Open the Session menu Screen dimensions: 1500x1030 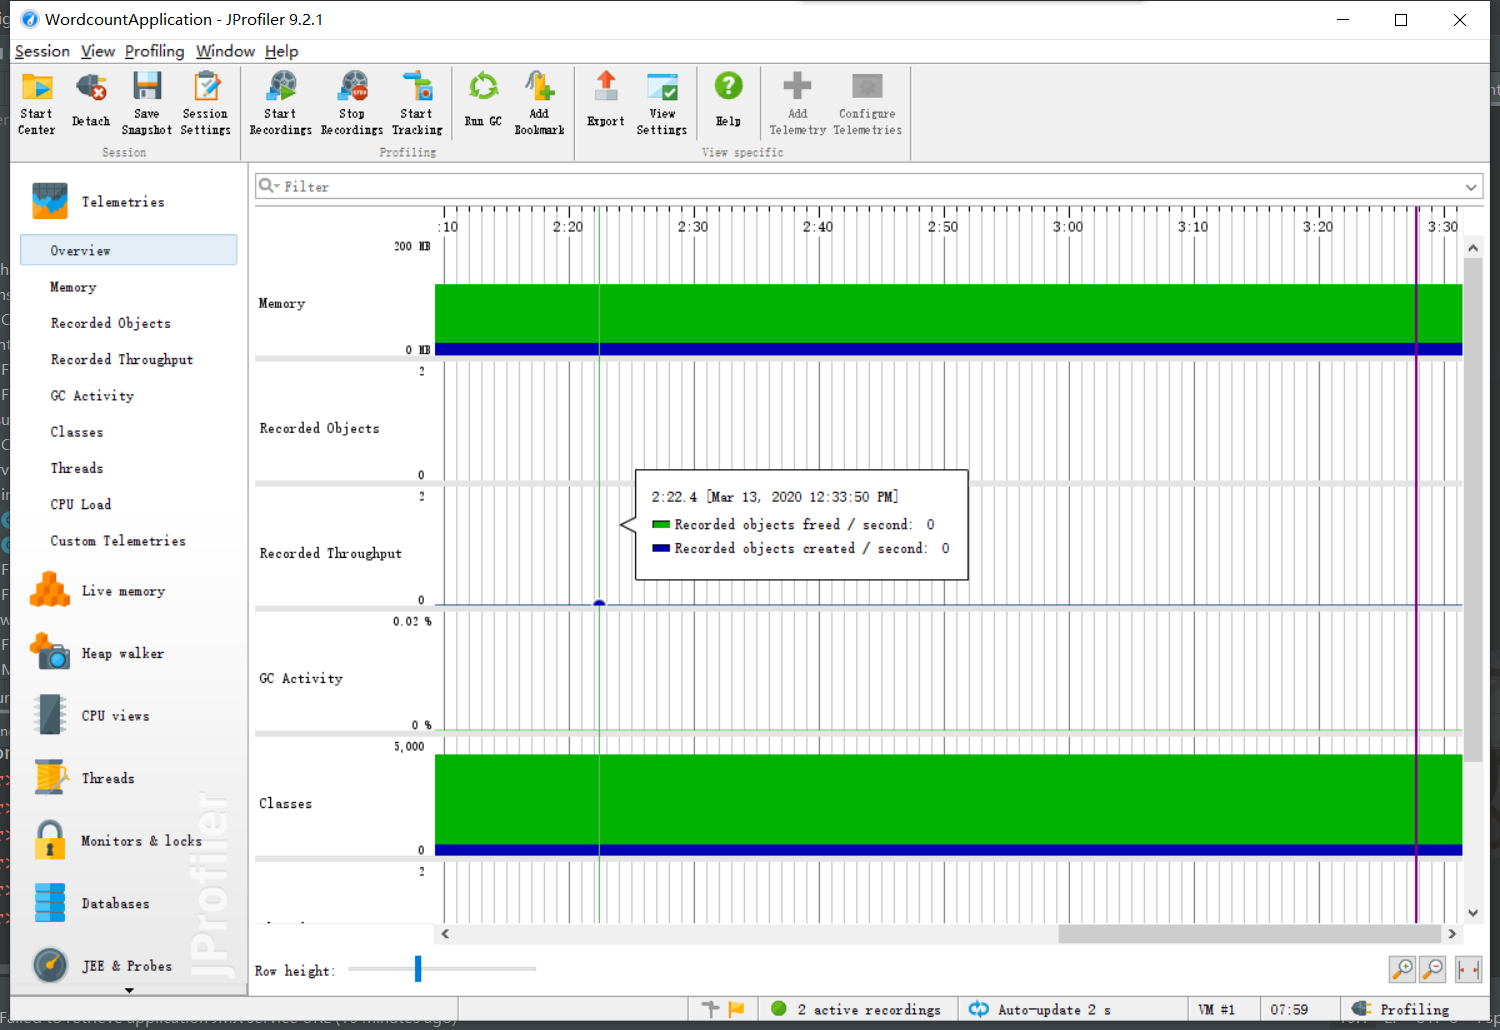click(x=42, y=51)
